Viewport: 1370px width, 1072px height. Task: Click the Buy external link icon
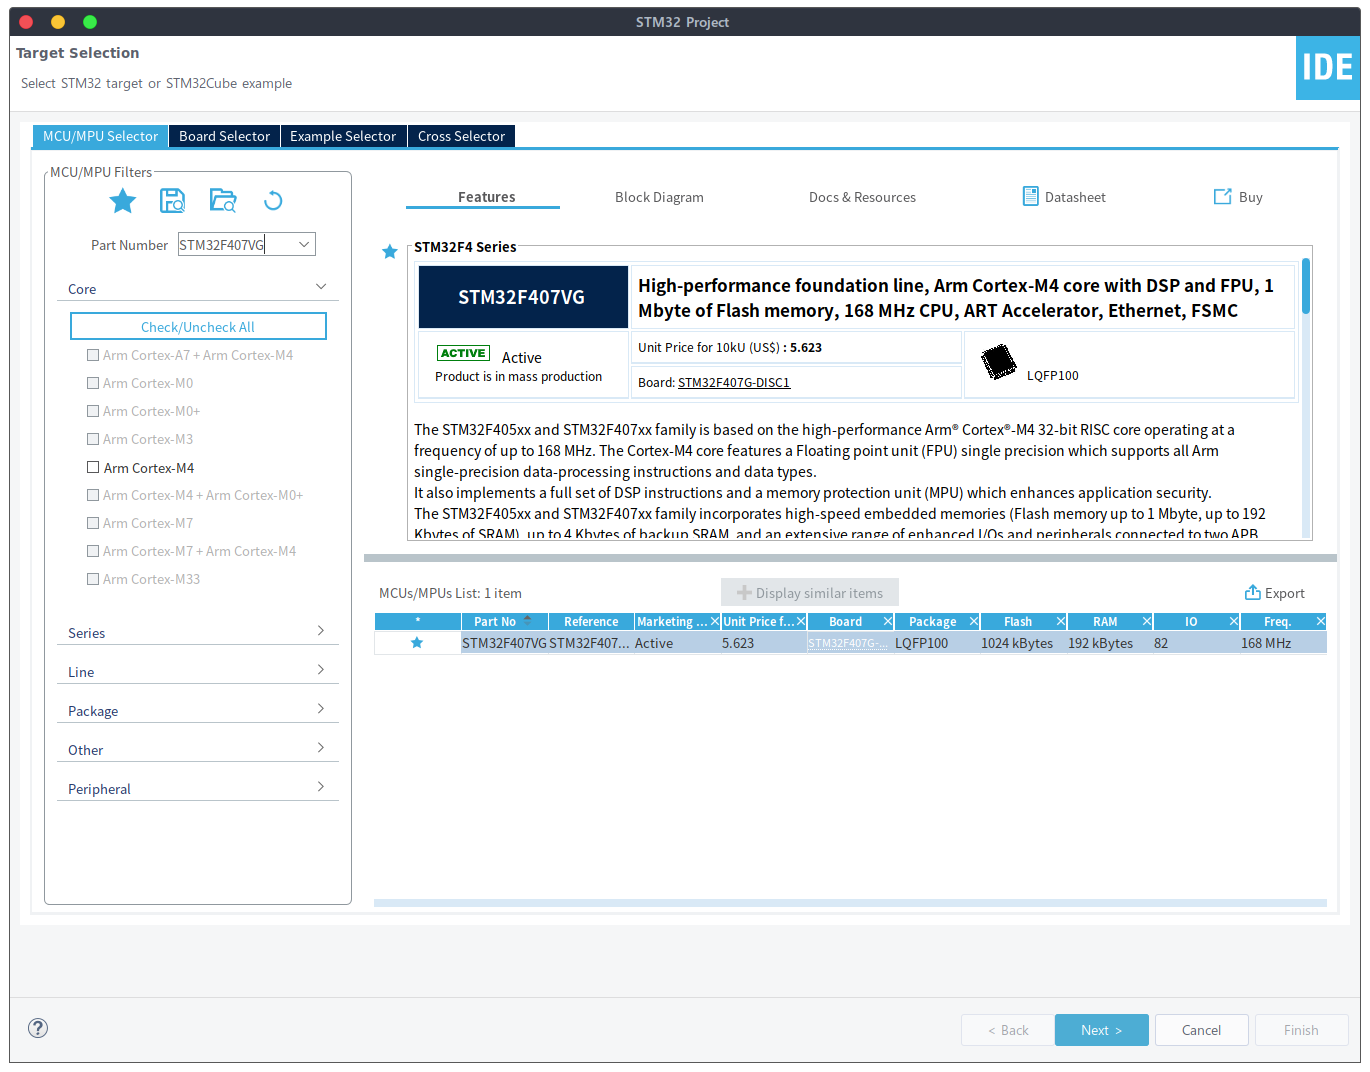(x=1222, y=197)
